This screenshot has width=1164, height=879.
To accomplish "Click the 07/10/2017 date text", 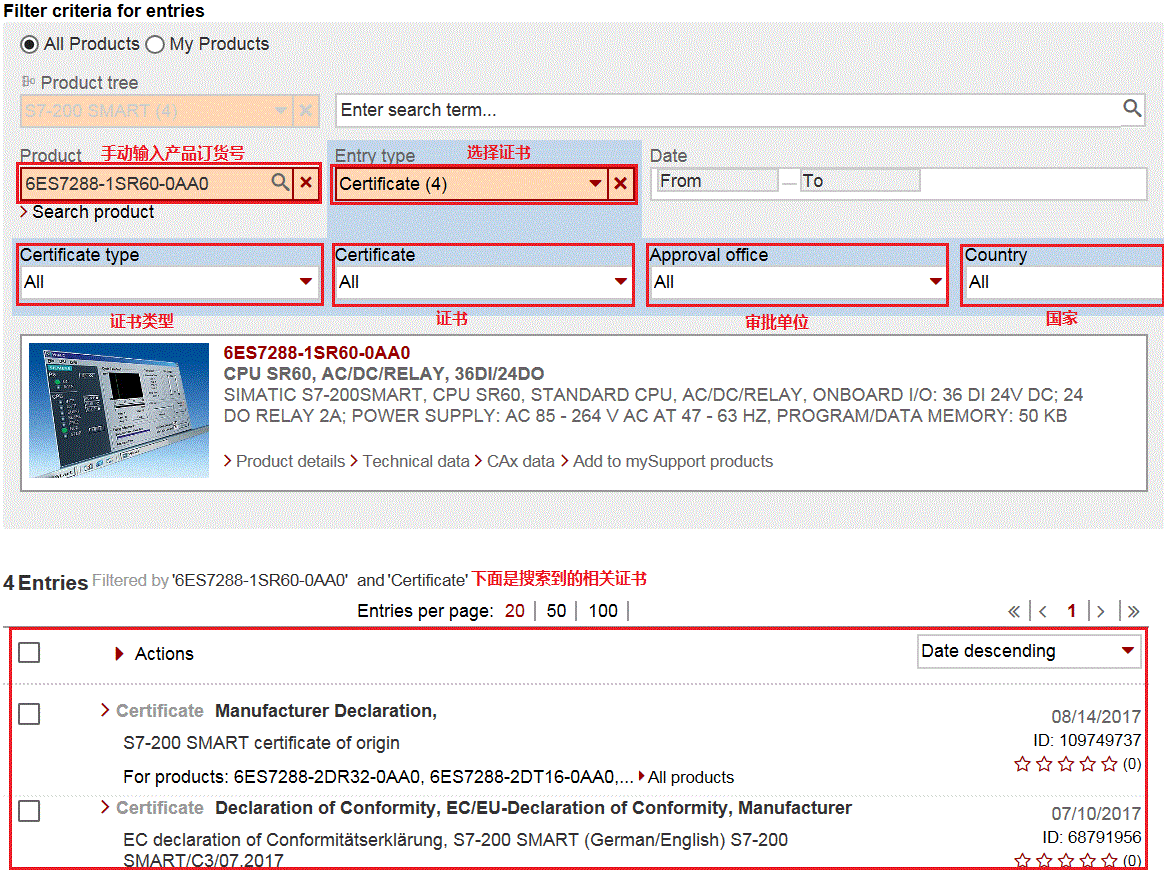I will tap(1096, 814).
